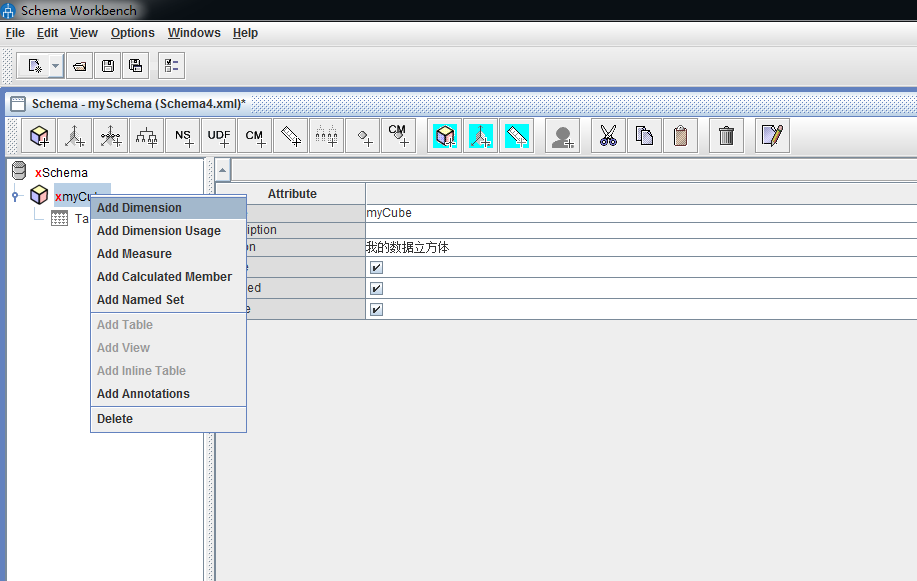
Task: Open the Options menu
Action: (132, 33)
